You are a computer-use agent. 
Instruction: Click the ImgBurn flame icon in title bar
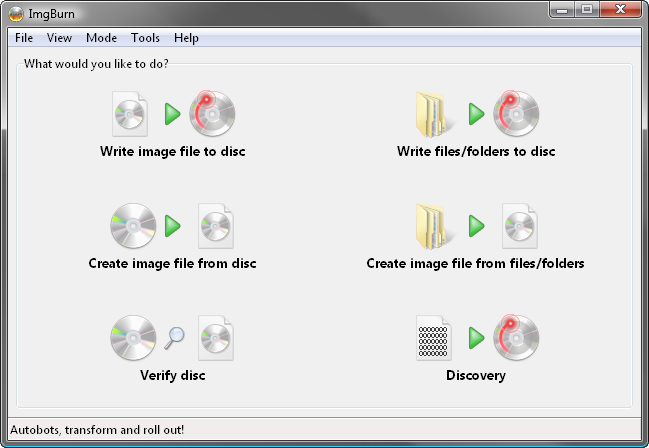point(16,14)
